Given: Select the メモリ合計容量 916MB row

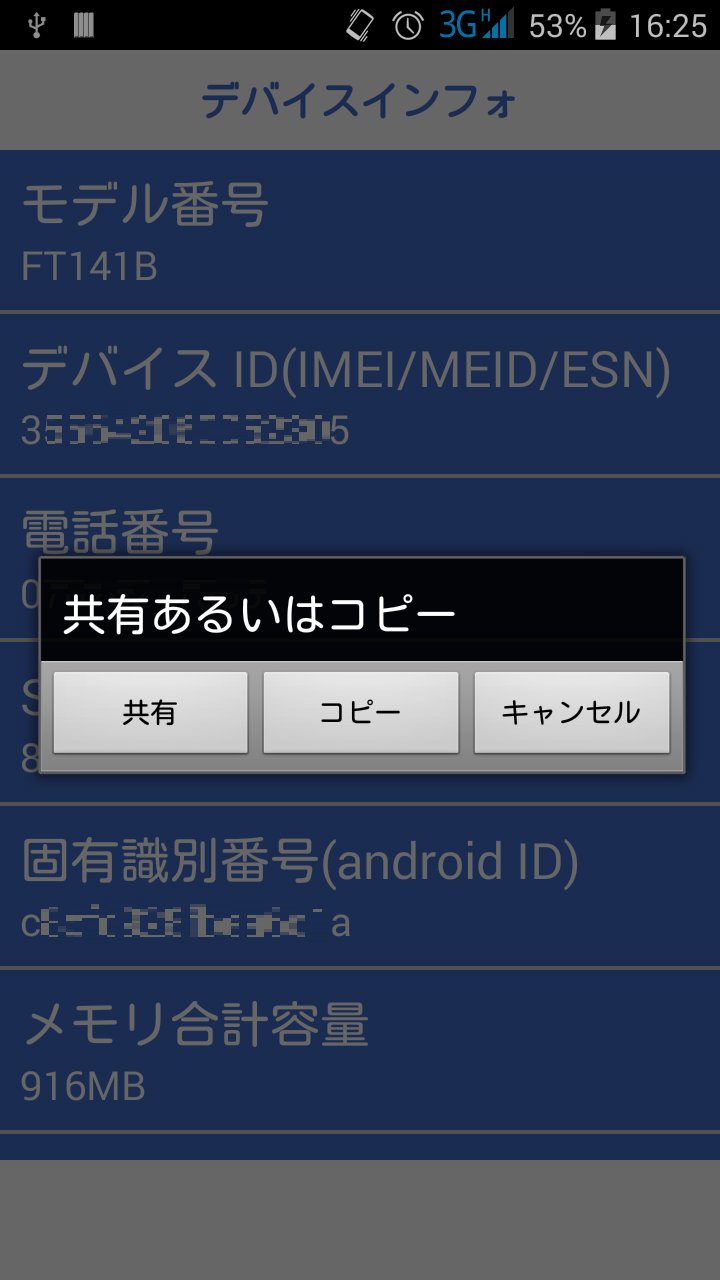Looking at the screenshot, I should [x=360, y=1050].
